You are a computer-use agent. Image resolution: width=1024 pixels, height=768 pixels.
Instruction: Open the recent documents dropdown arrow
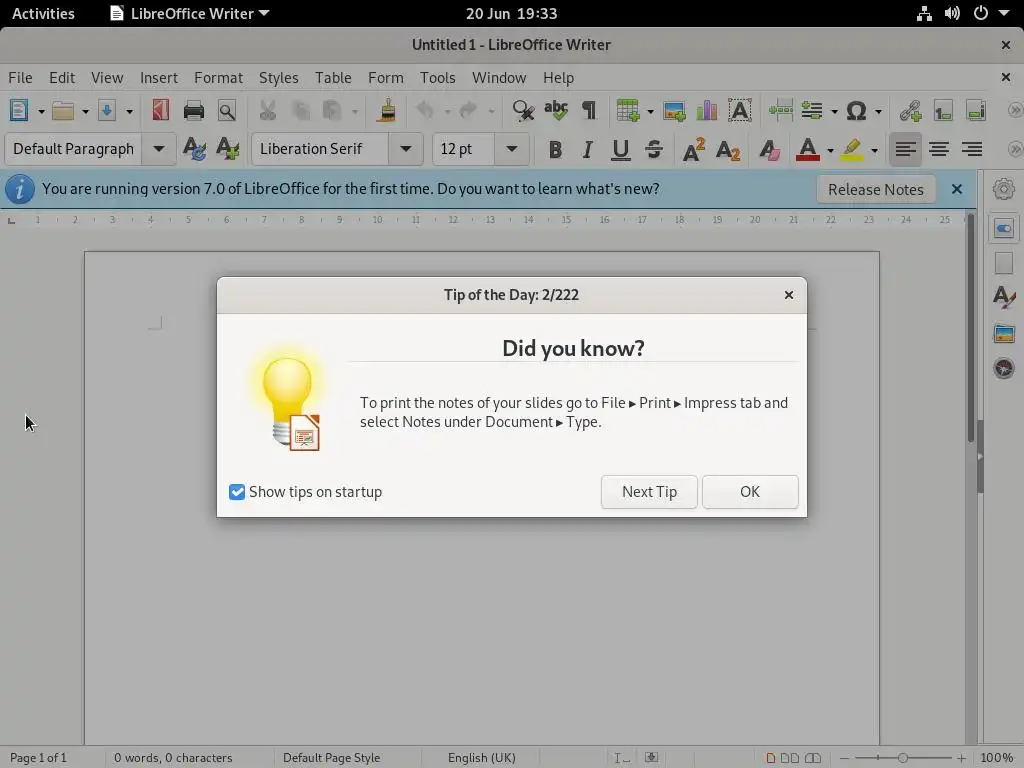(85, 112)
